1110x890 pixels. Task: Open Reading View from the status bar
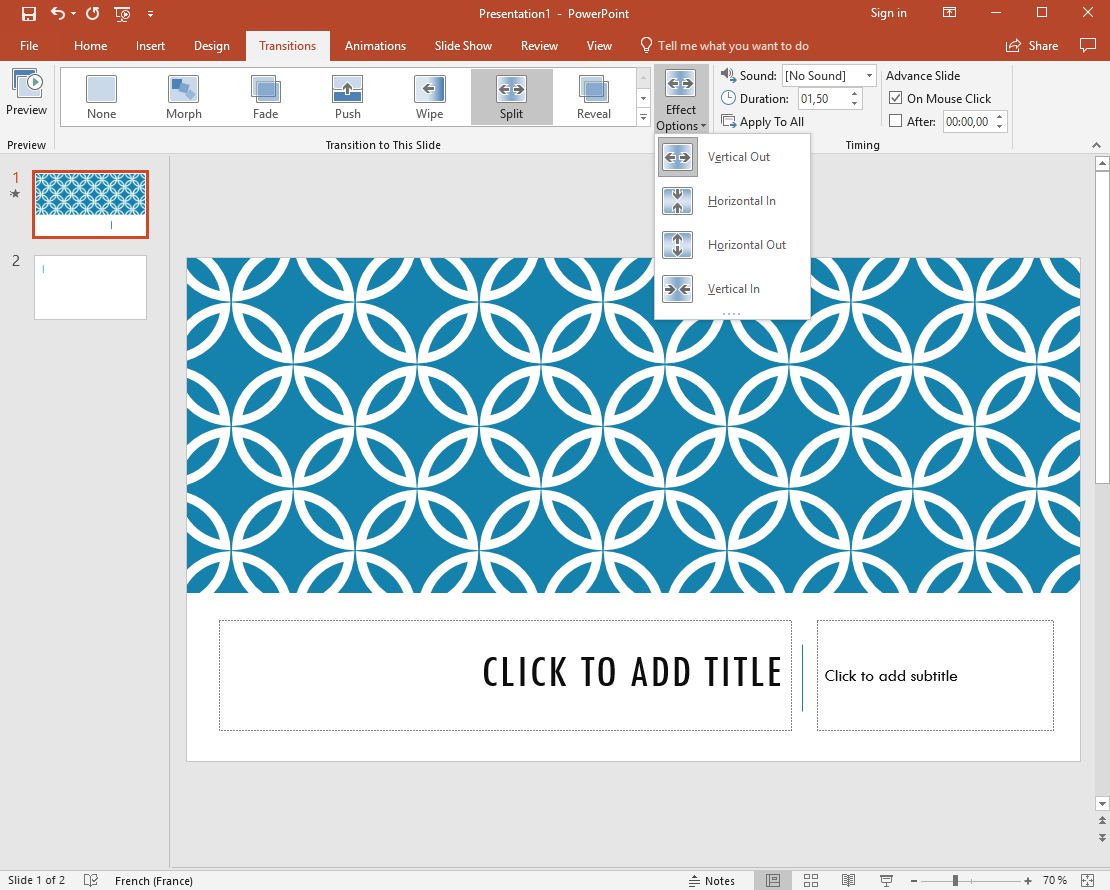[x=848, y=880]
